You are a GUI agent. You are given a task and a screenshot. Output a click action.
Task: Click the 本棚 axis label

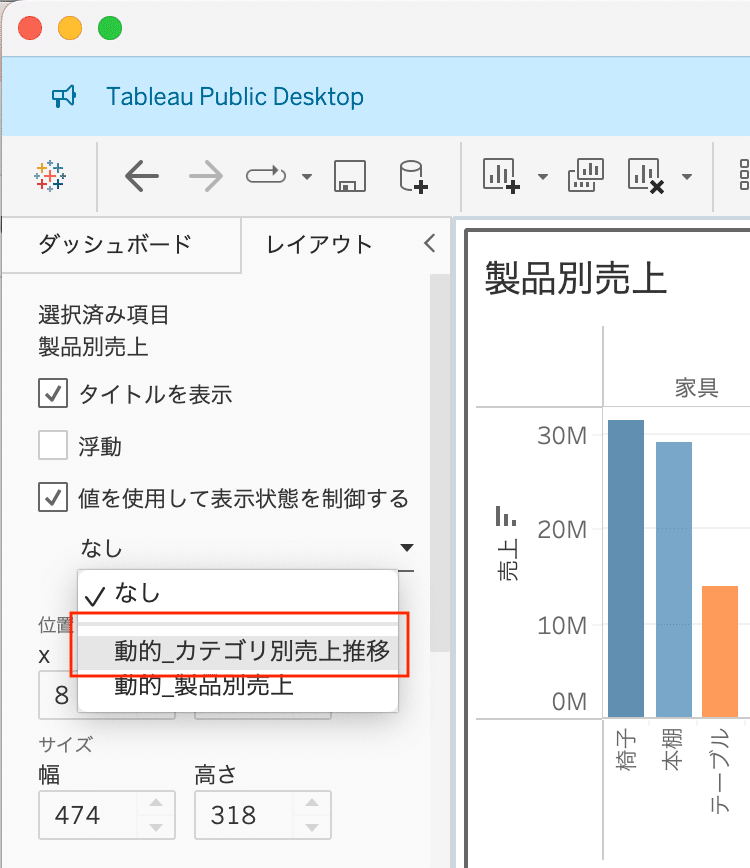coord(673,750)
